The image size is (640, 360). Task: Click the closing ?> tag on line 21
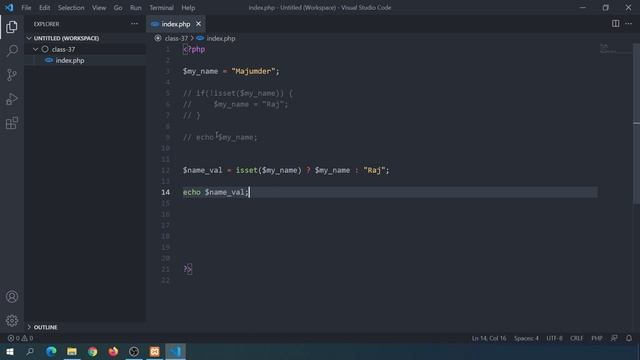pyautogui.click(x=187, y=269)
